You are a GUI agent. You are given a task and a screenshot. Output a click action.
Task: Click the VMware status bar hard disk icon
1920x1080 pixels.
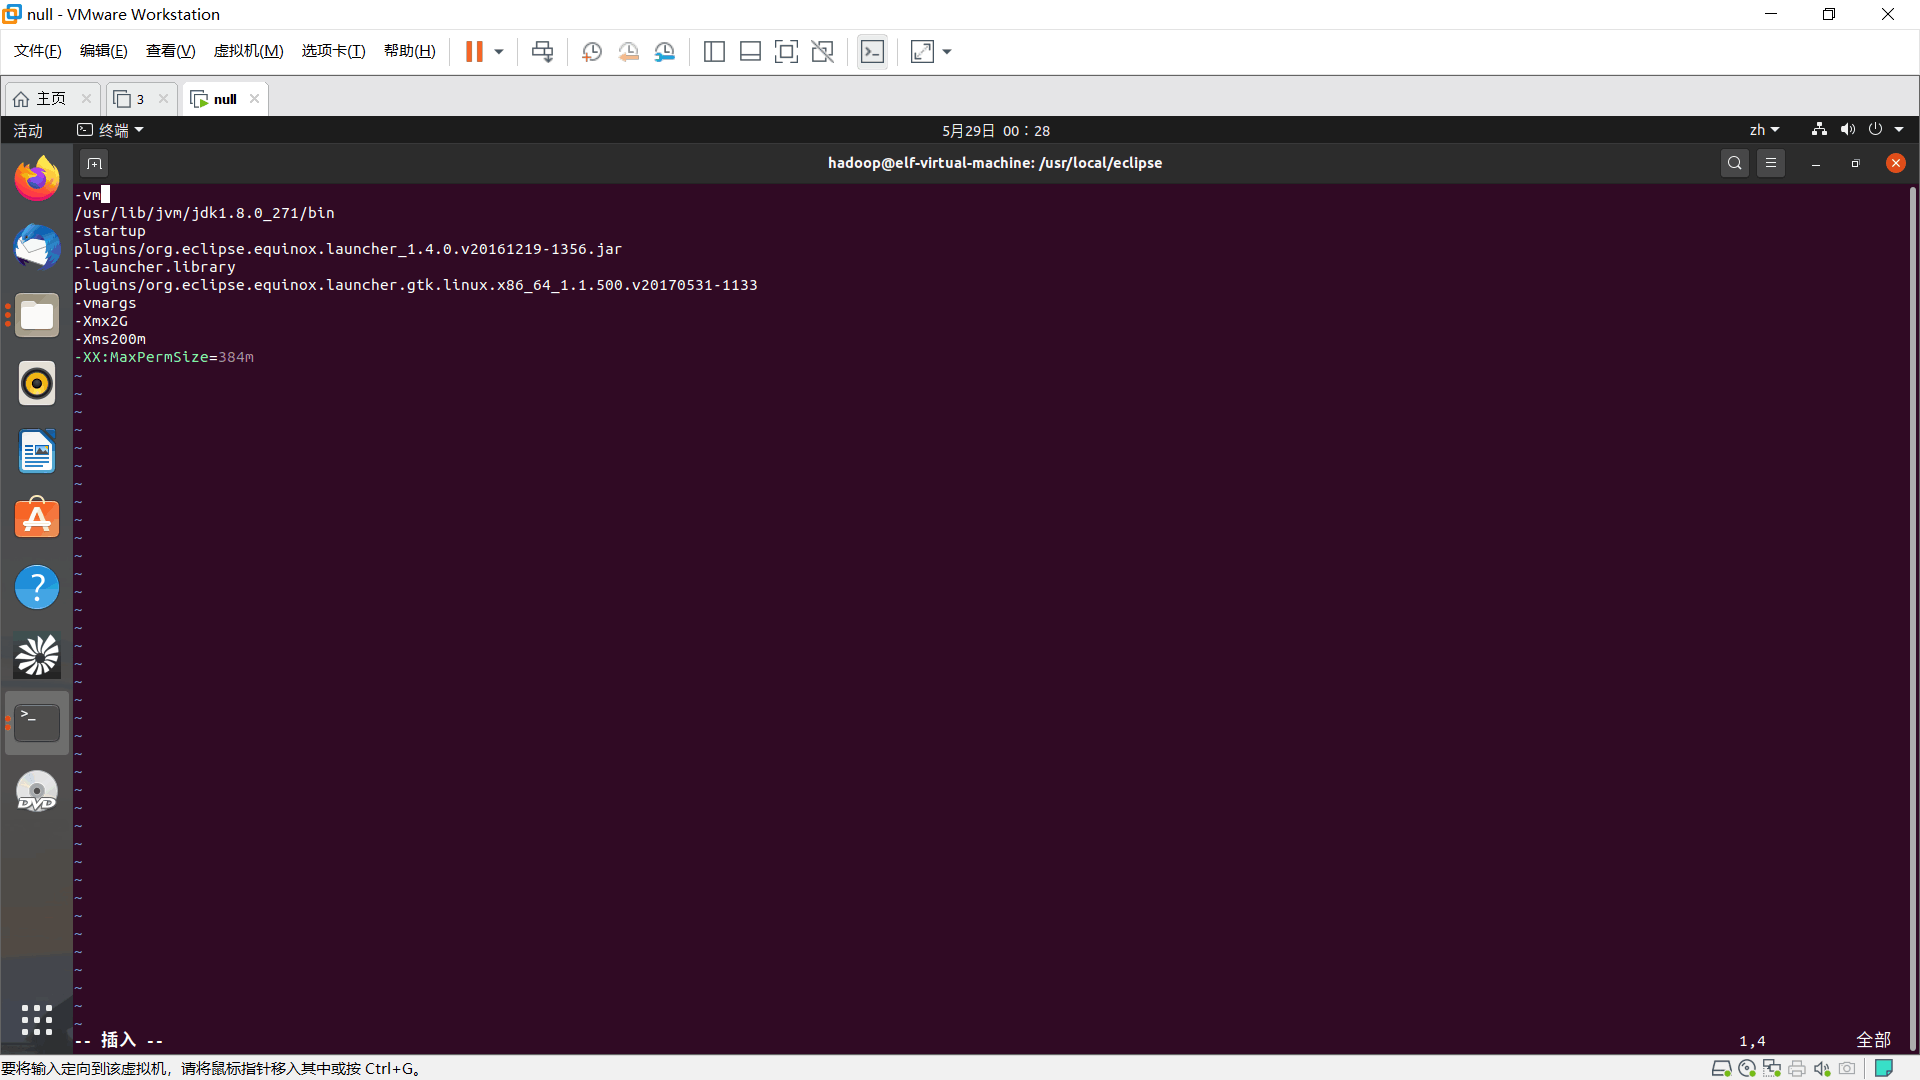point(1721,1069)
